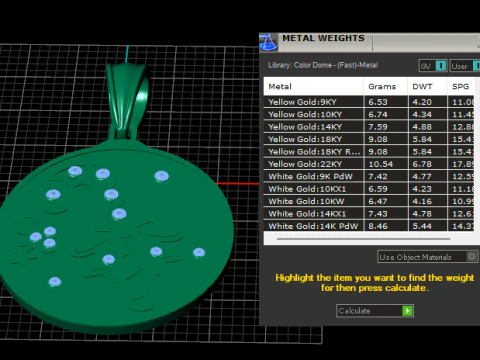This screenshot has width=480, height=360.
Task: Click the 6.78 DWT cell
Action: click(x=428, y=164)
